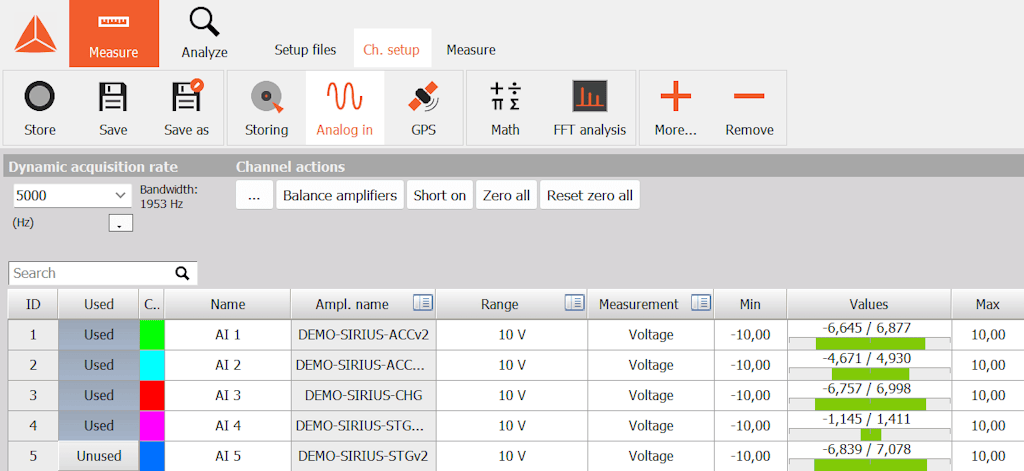The image size is (1024, 471).
Task: Open the Storing settings icon
Action: (266, 97)
